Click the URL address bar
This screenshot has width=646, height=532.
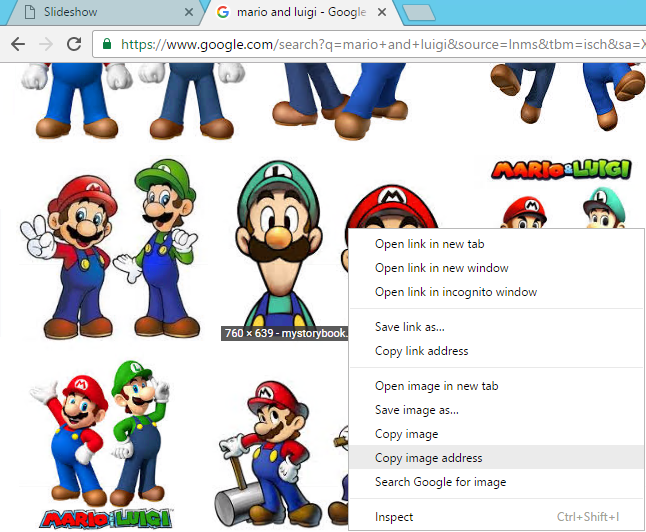(371, 44)
